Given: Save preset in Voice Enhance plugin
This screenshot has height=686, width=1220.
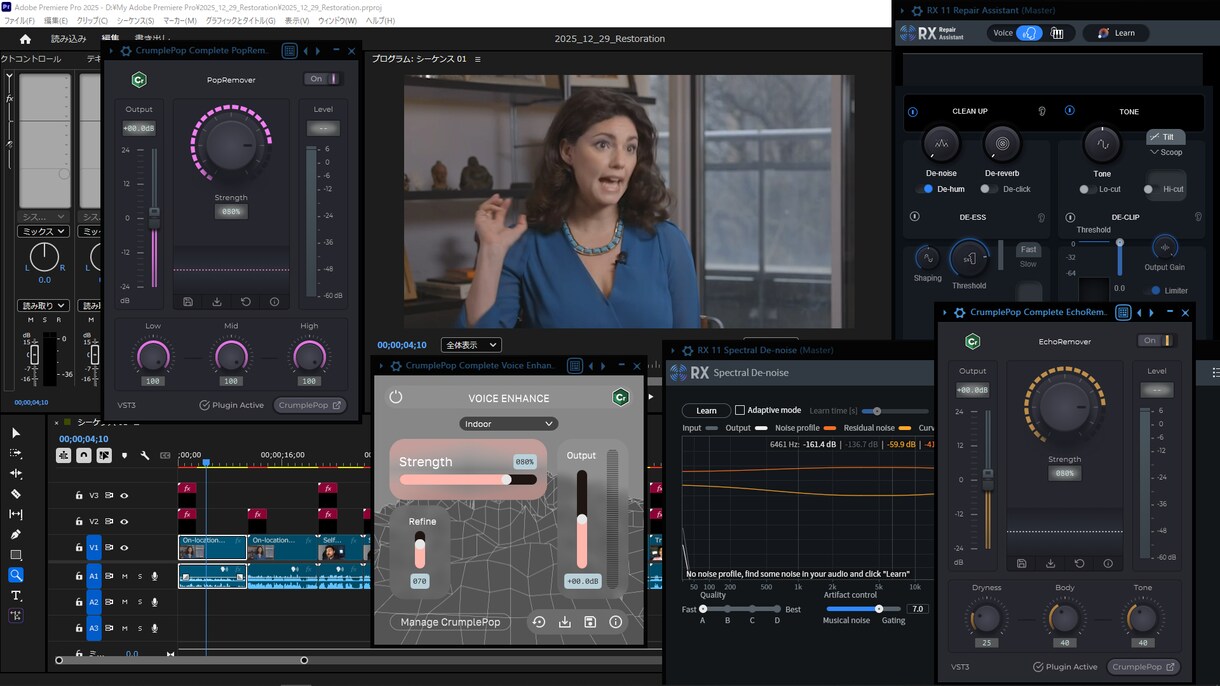Looking at the screenshot, I should [x=590, y=622].
